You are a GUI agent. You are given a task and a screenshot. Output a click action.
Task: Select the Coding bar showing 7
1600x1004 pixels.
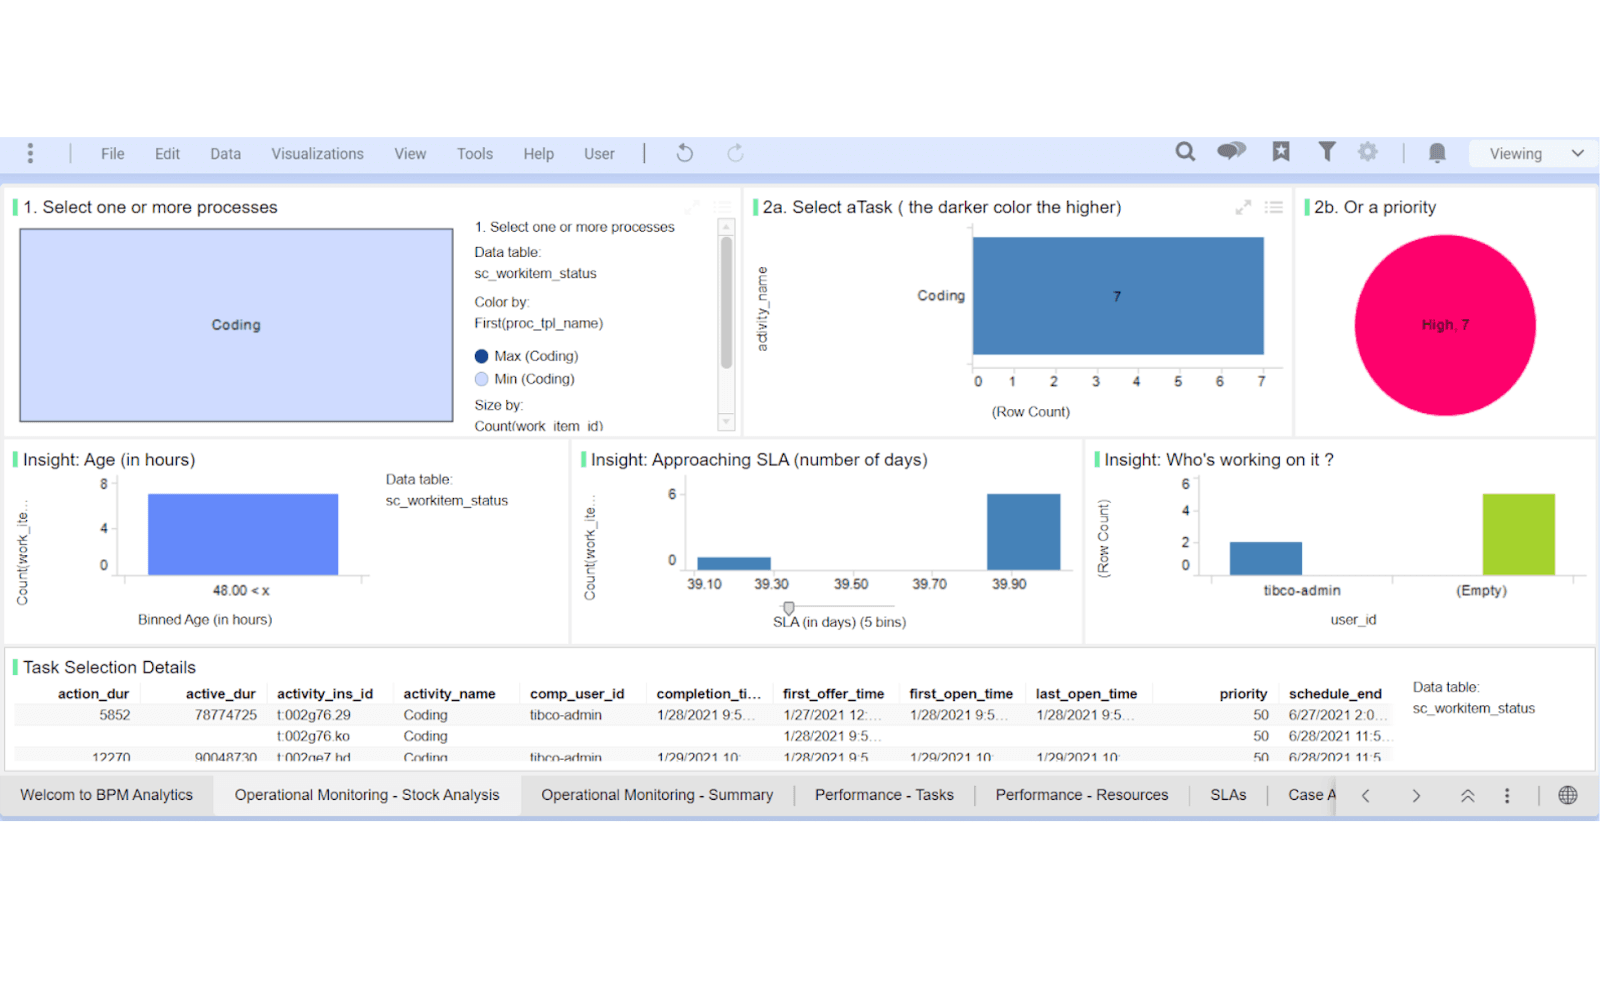click(1118, 296)
